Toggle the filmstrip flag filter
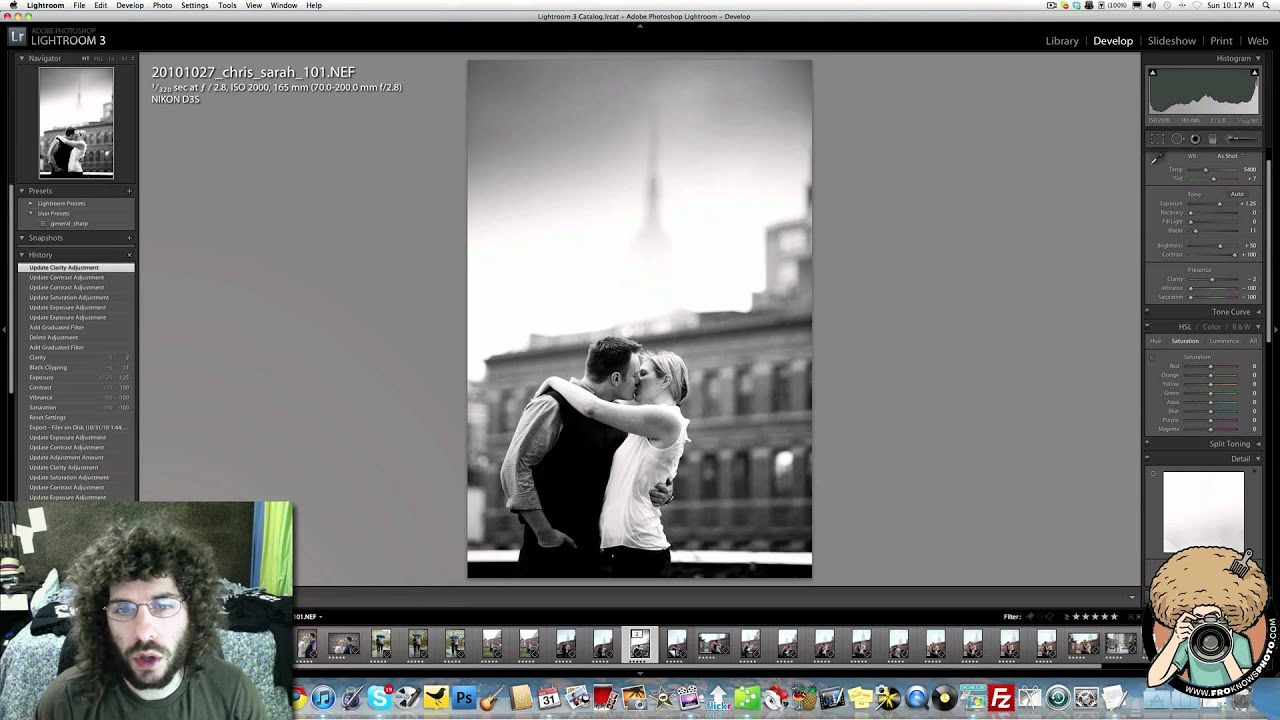The width and height of the screenshot is (1280, 720). click(x=1031, y=617)
